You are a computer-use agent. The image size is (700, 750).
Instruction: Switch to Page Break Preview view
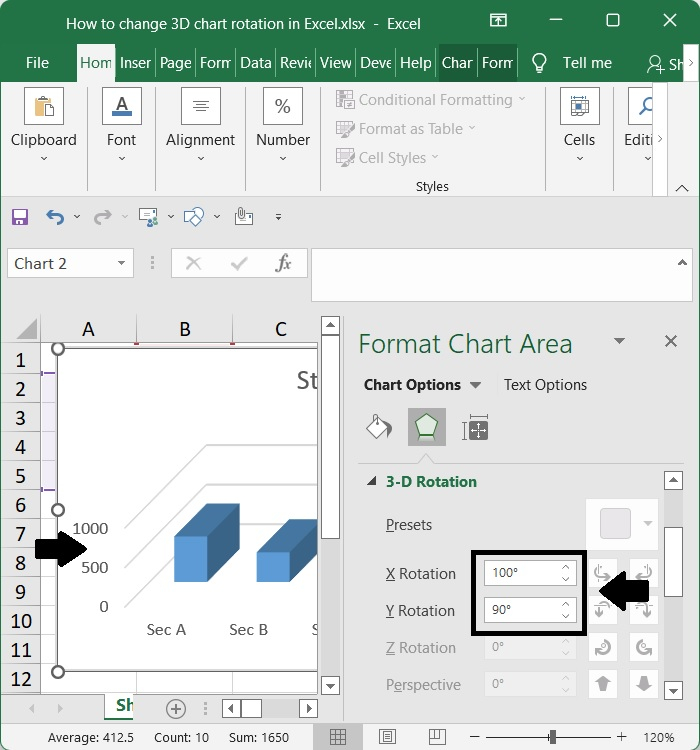(437, 737)
